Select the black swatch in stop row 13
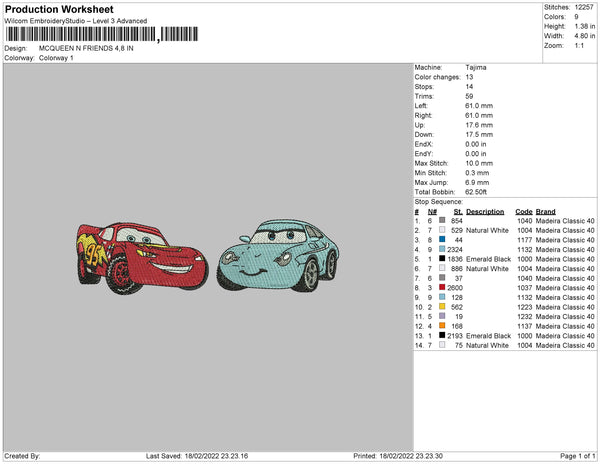Screen dimensions: 600x464 [442, 335]
